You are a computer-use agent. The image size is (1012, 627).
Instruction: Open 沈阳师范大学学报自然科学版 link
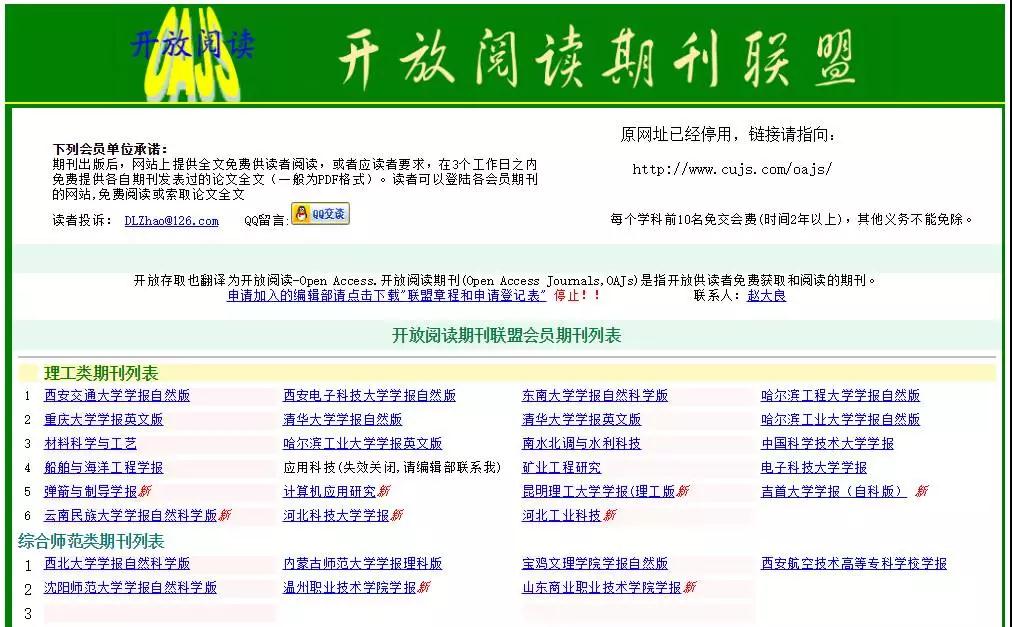coord(130,587)
